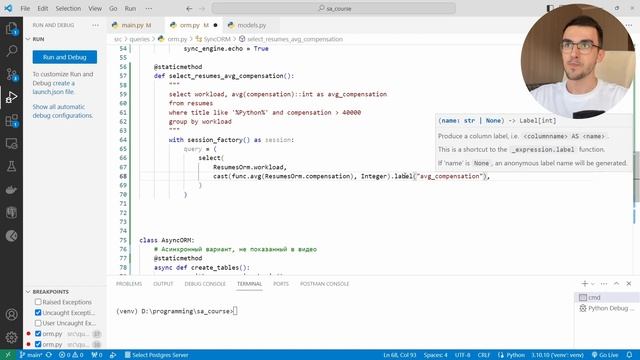Open the Search view icon
This screenshot has height=360, width=640.
point(11,51)
